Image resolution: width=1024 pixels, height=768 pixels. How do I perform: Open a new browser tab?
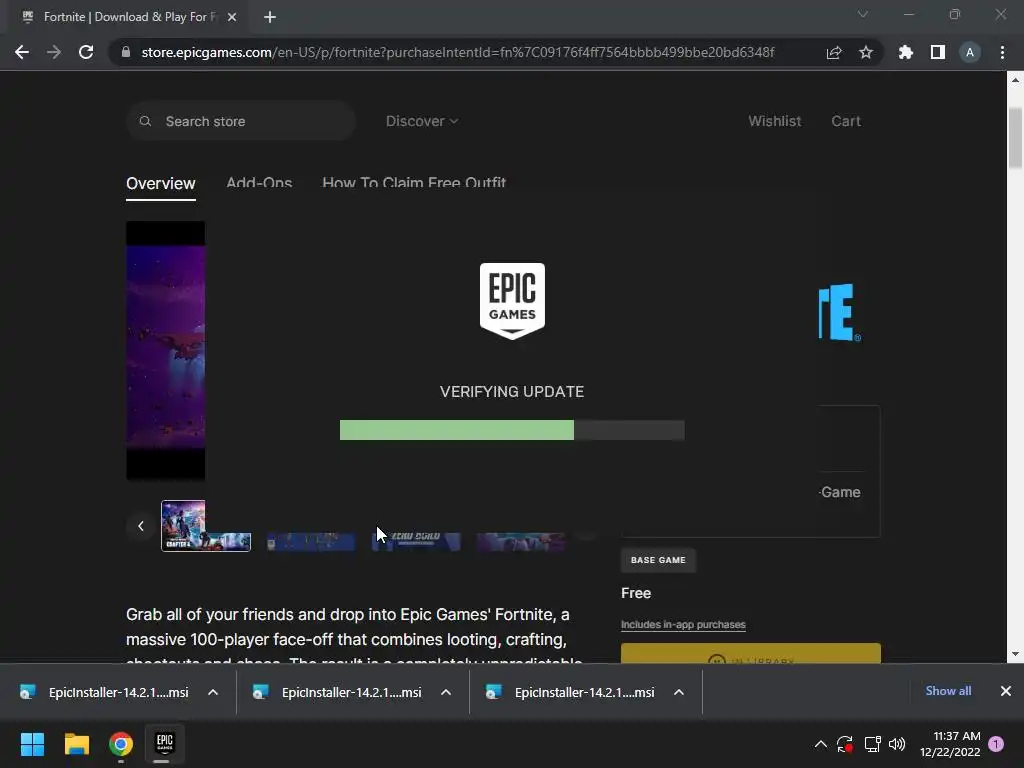270,17
